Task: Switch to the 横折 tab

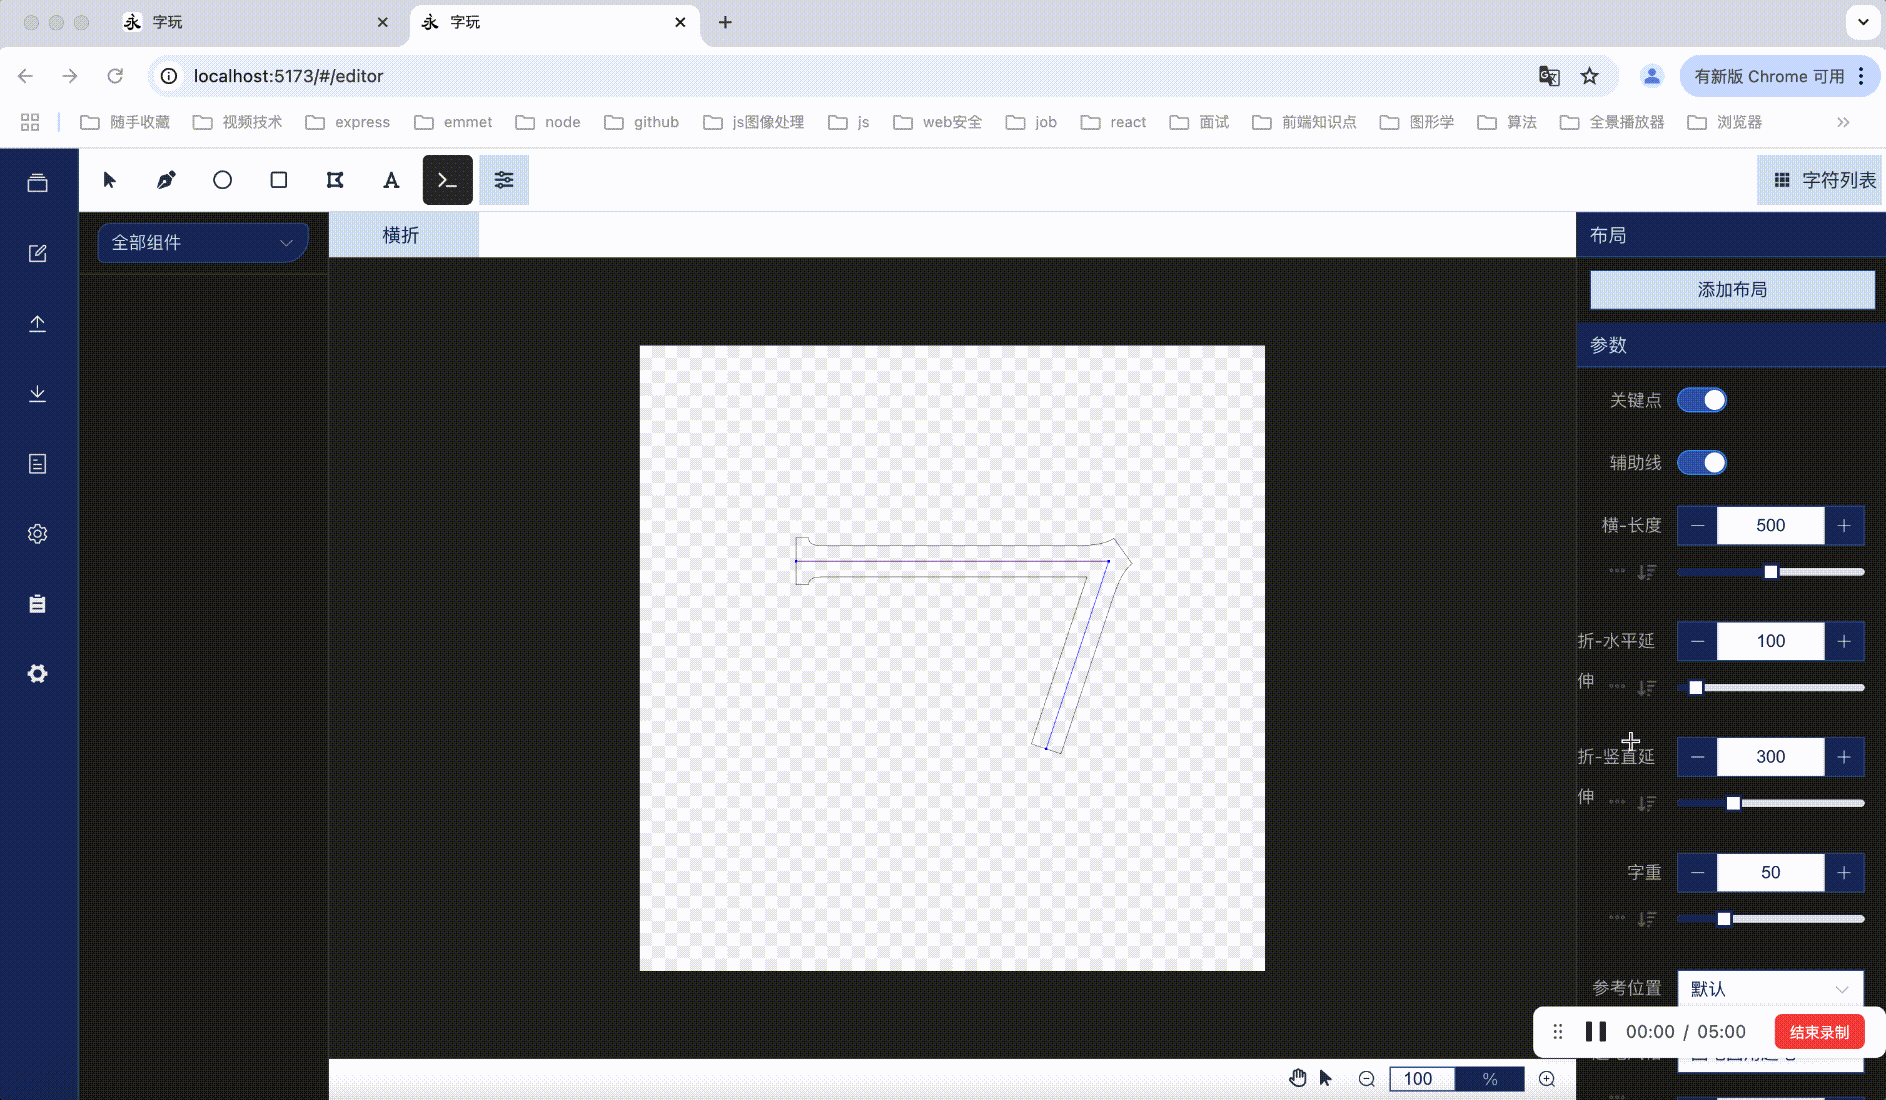Action: 402,234
